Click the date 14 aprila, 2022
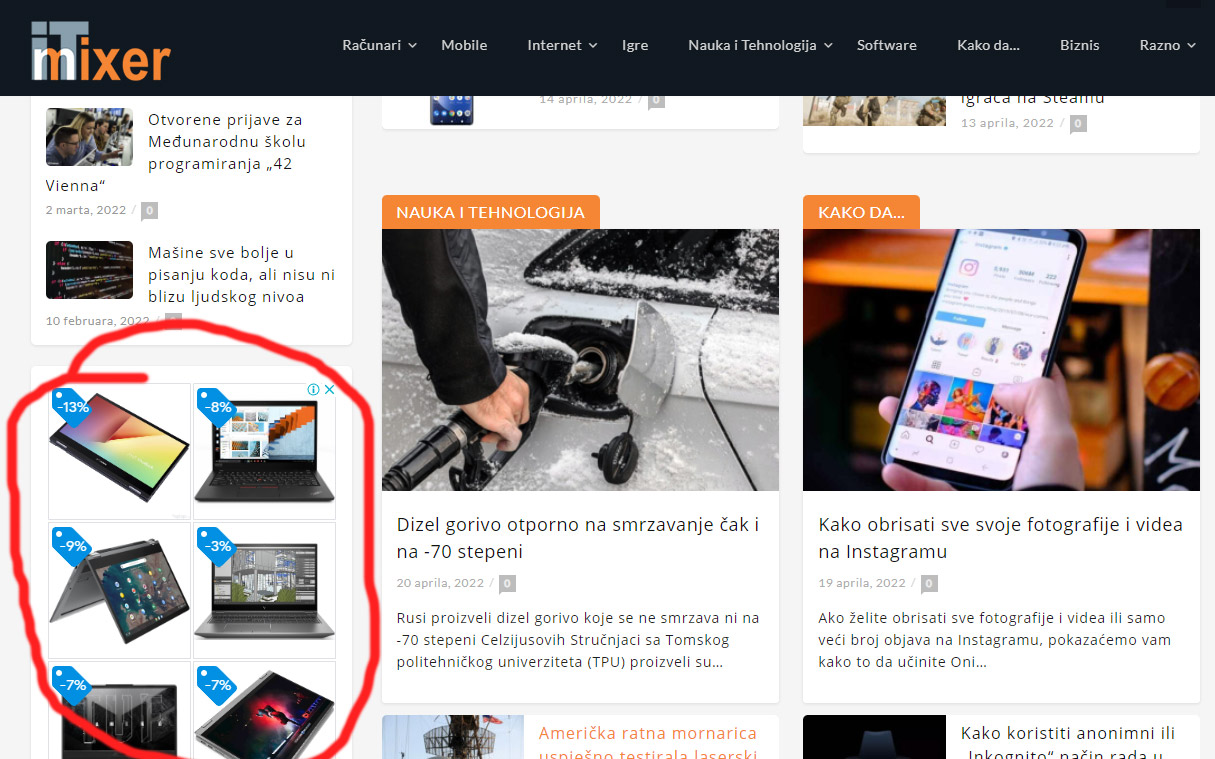 tap(585, 99)
